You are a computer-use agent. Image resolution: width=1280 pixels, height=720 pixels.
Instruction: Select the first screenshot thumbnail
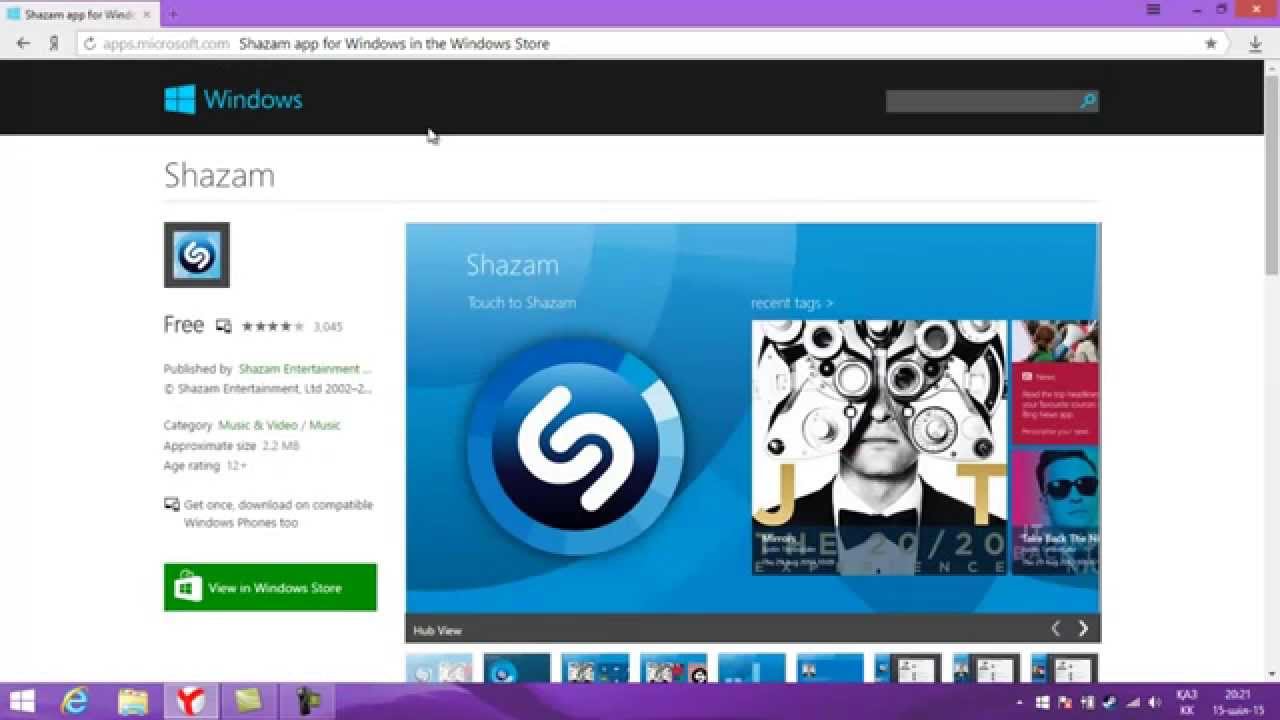pyautogui.click(x=440, y=668)
